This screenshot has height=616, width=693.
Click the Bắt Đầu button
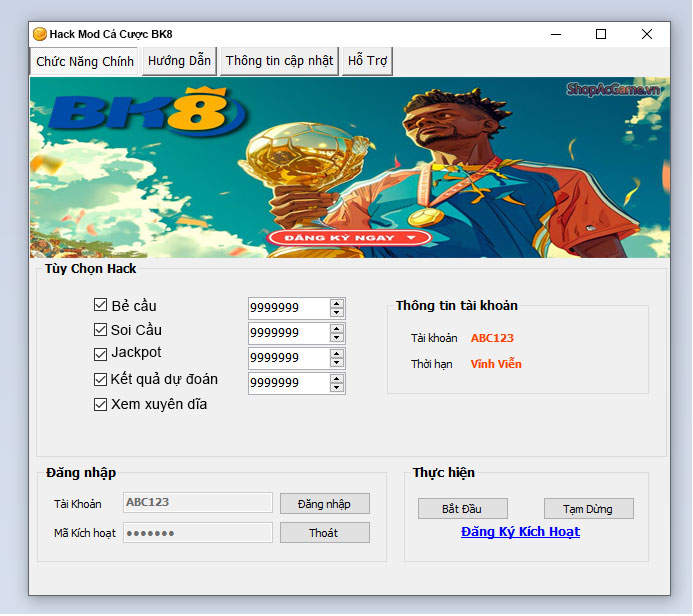[x=462, y=509]
